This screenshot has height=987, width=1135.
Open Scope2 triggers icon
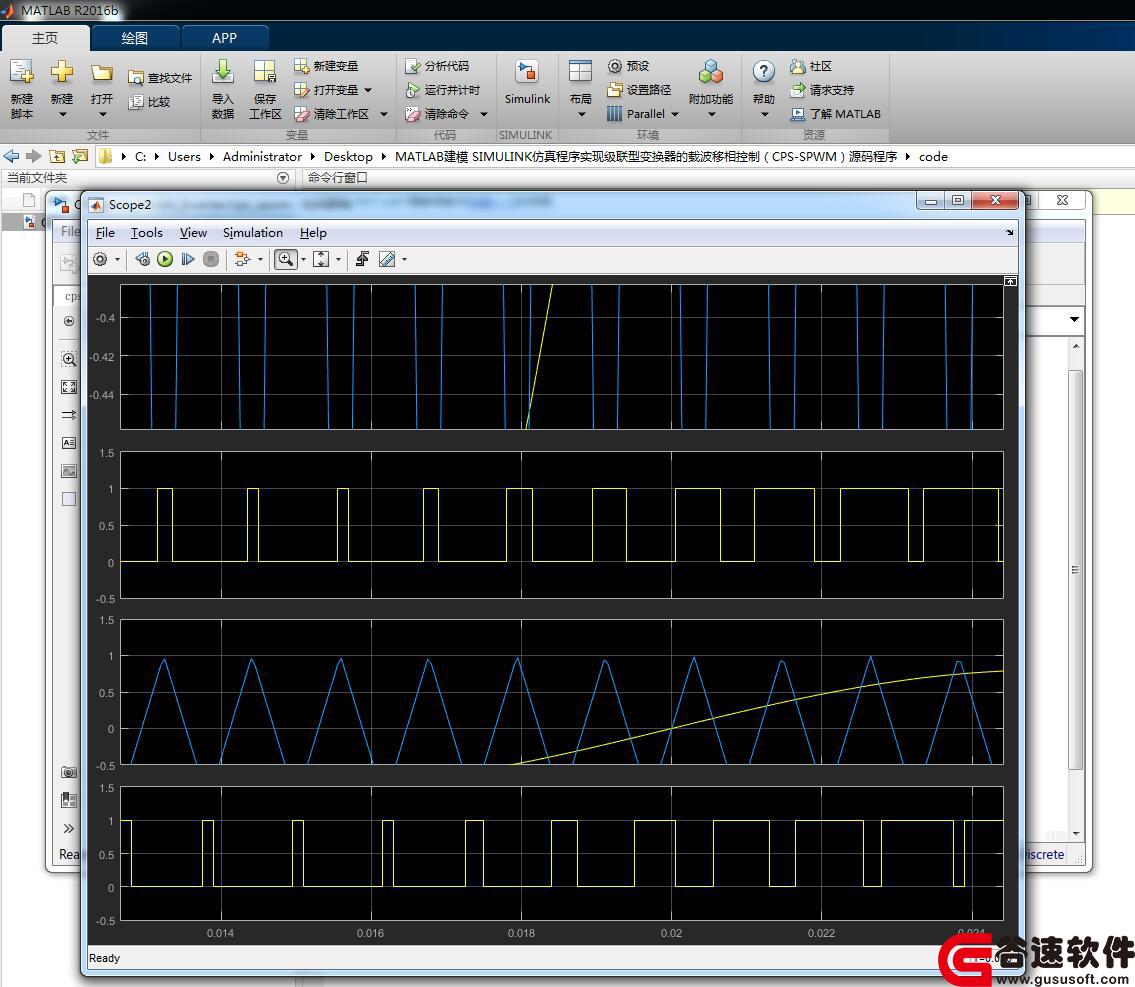[x=363, y=259]
